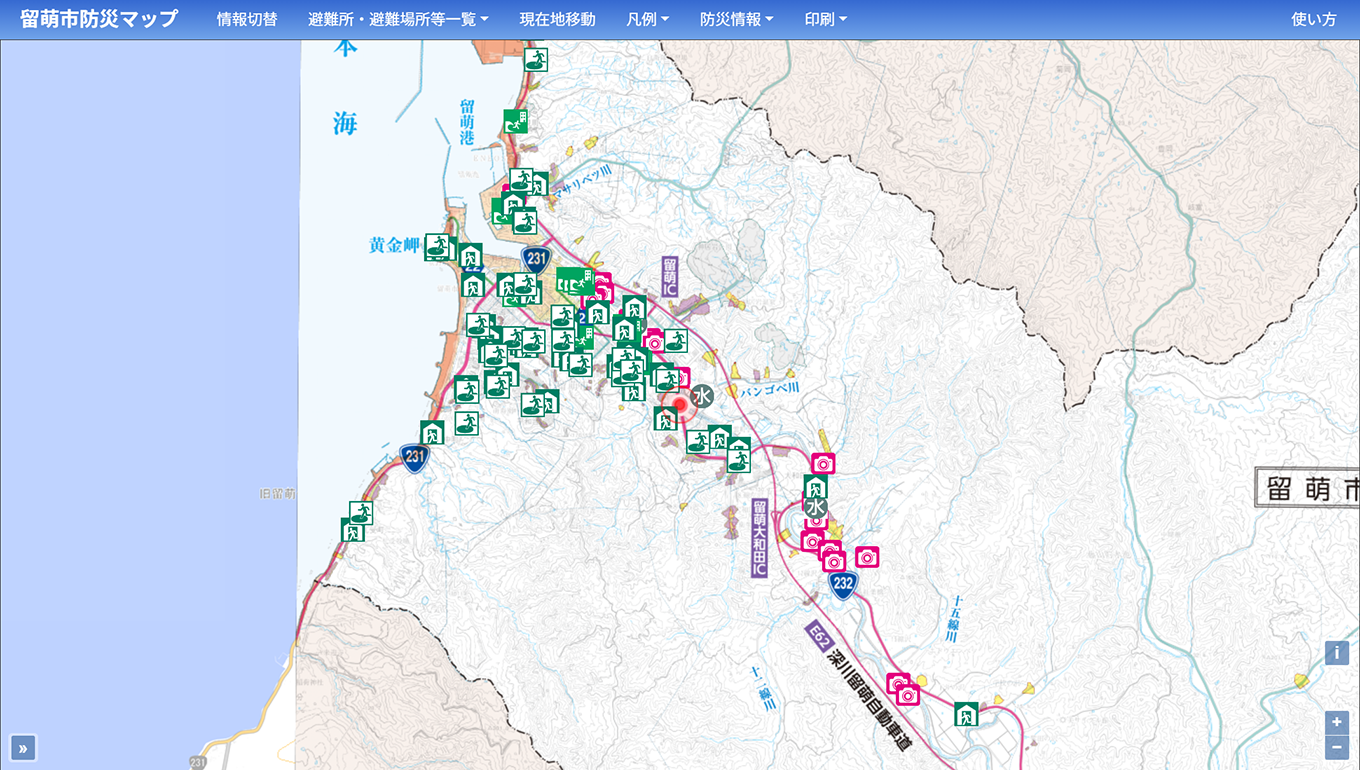1360x770 pixels.
Task: Click the shelter icon at bottom right near road
Action: (965, 714)
